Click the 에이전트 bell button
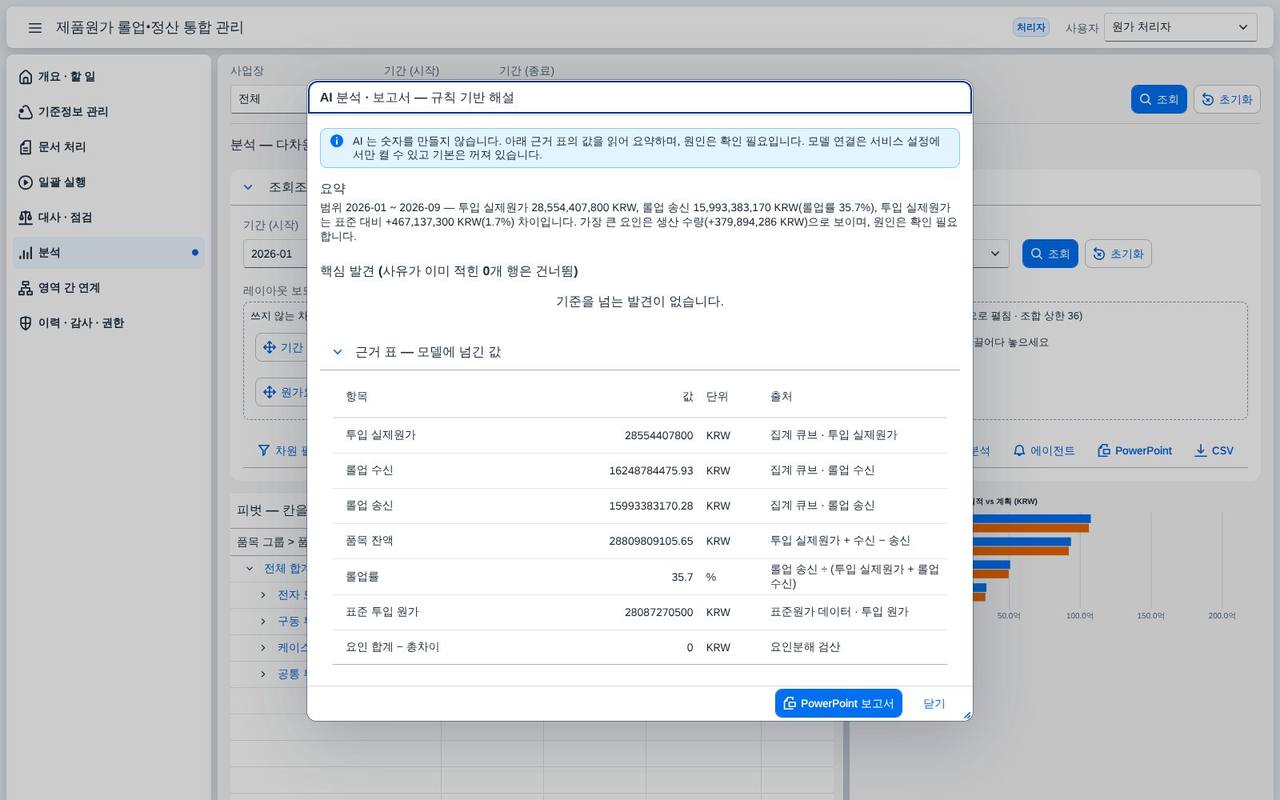The height and width of the screenshot is (800, 1280). point(1044,451)
